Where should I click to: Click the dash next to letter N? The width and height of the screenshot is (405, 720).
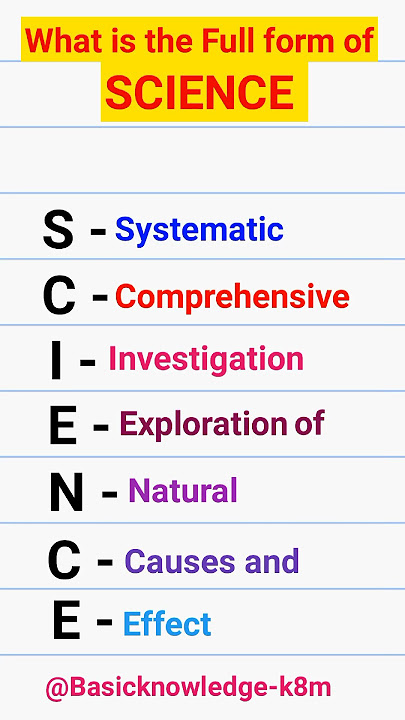pyautogui.click(x=109, y=494)
